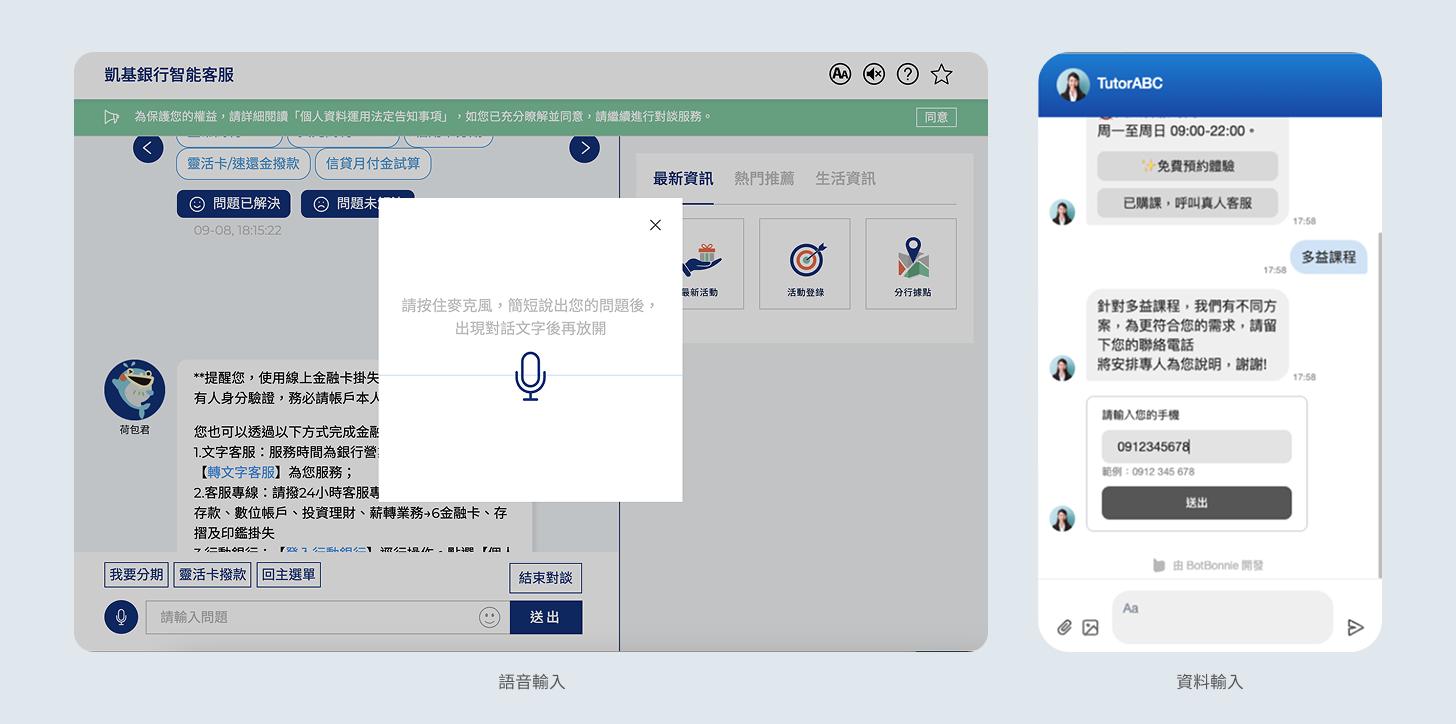Screen dimensions: 1456x724
Task: Select 信貸月付金試算 option
Action: 373,163
